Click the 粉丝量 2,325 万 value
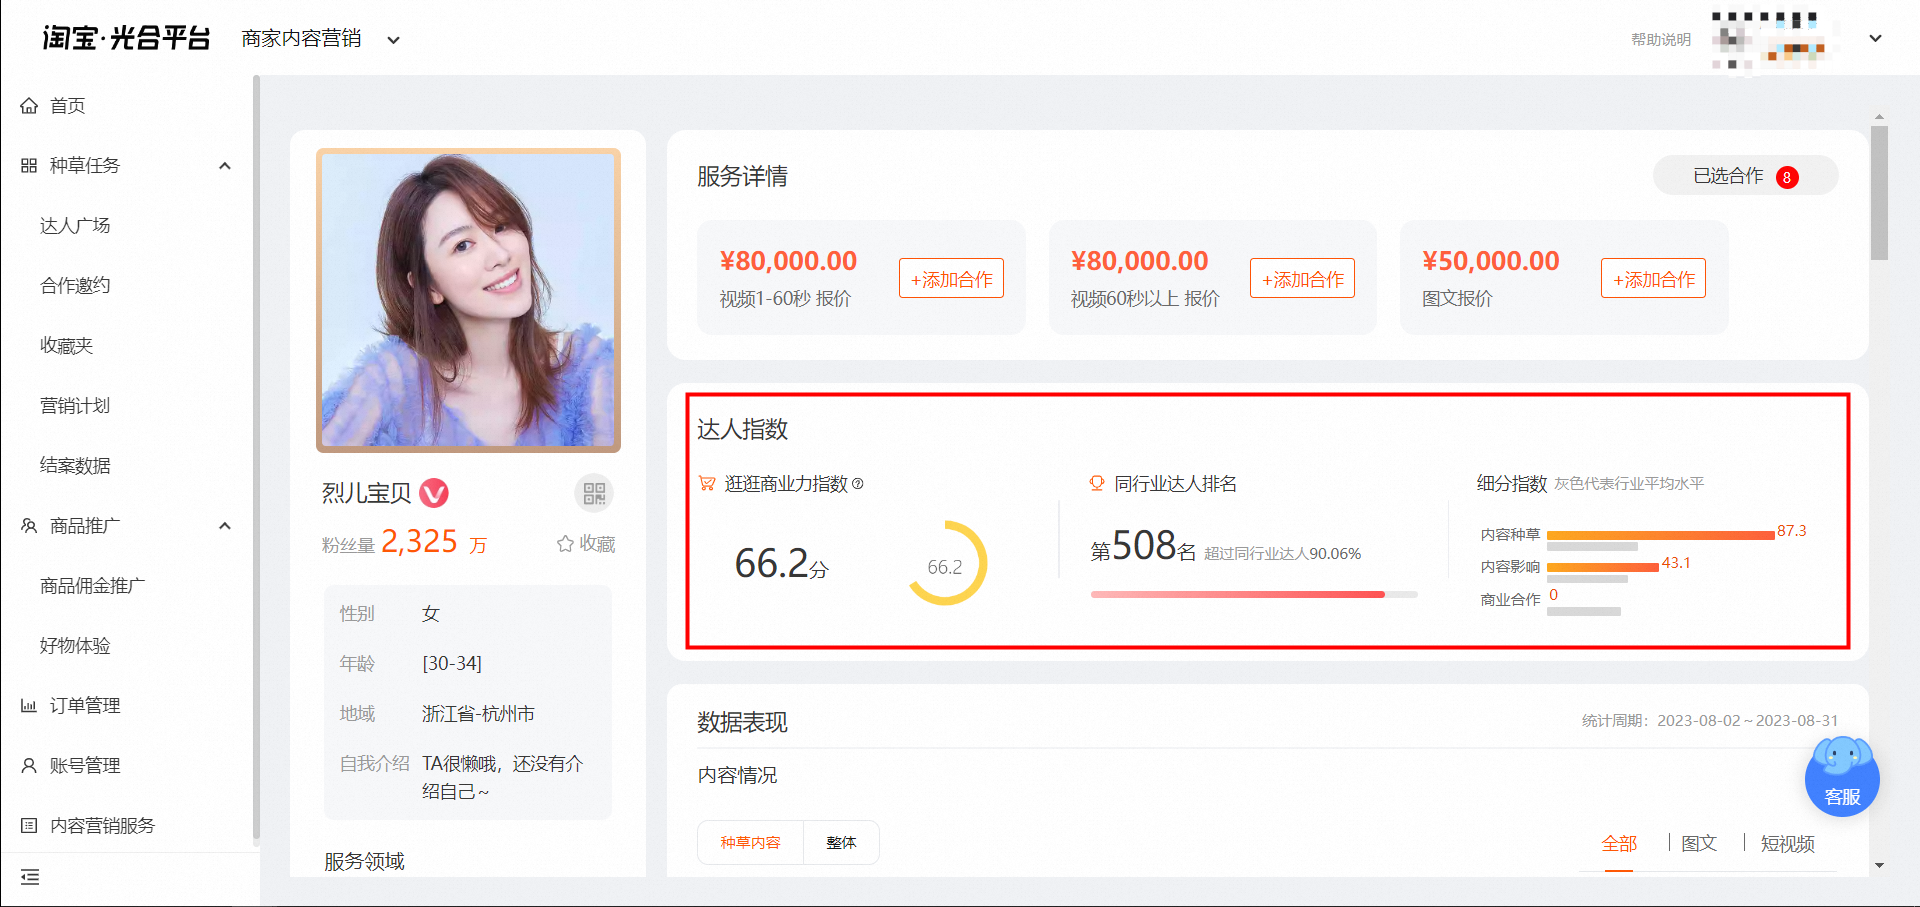Viewport: 1920px width, 907px height. pyautogui.click(x=434, y=543)
